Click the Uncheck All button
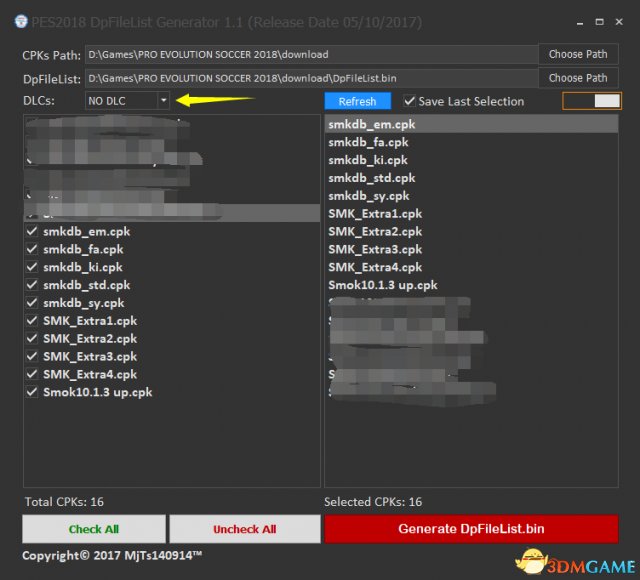 click(x=245, y=529)
